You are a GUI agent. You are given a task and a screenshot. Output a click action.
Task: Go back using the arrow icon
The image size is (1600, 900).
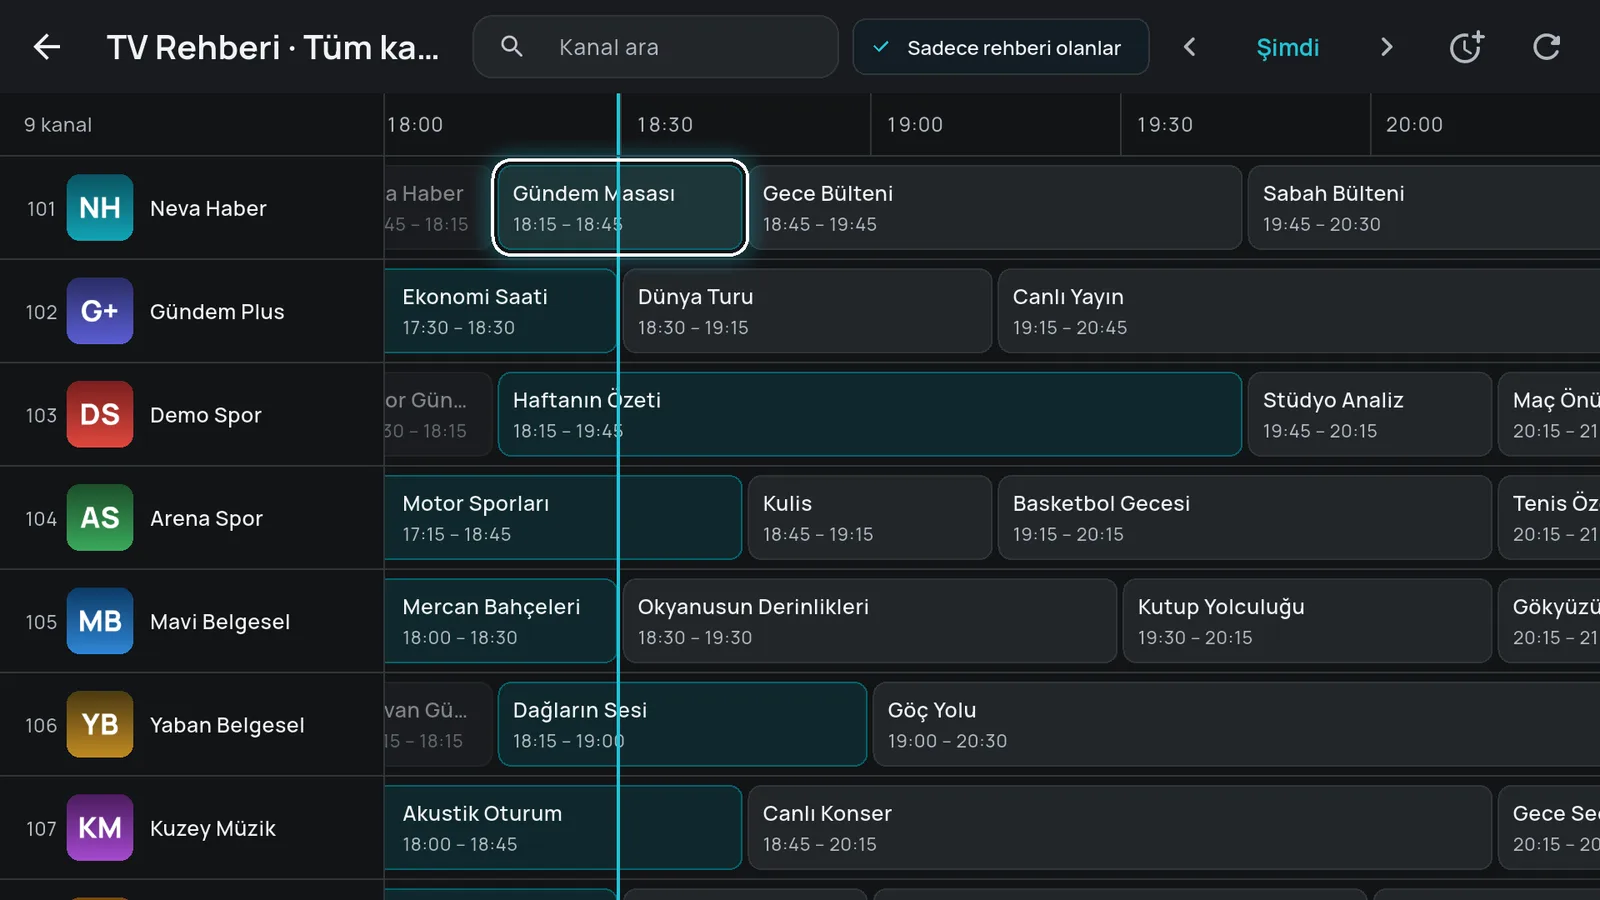click(x=47, y=47)
